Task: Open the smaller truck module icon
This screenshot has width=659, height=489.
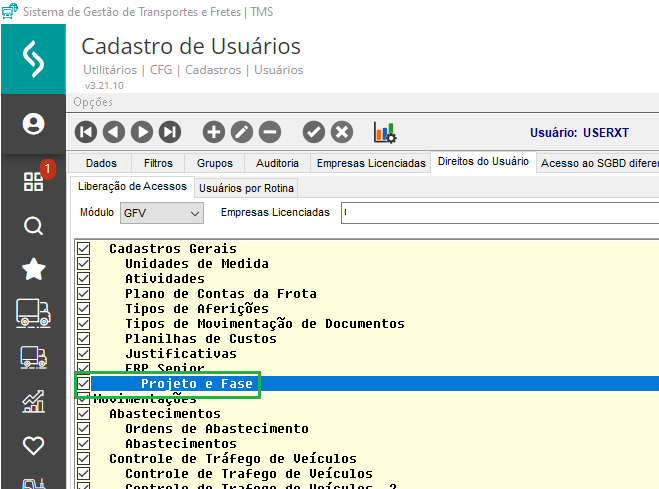Action: click(33, 358)
